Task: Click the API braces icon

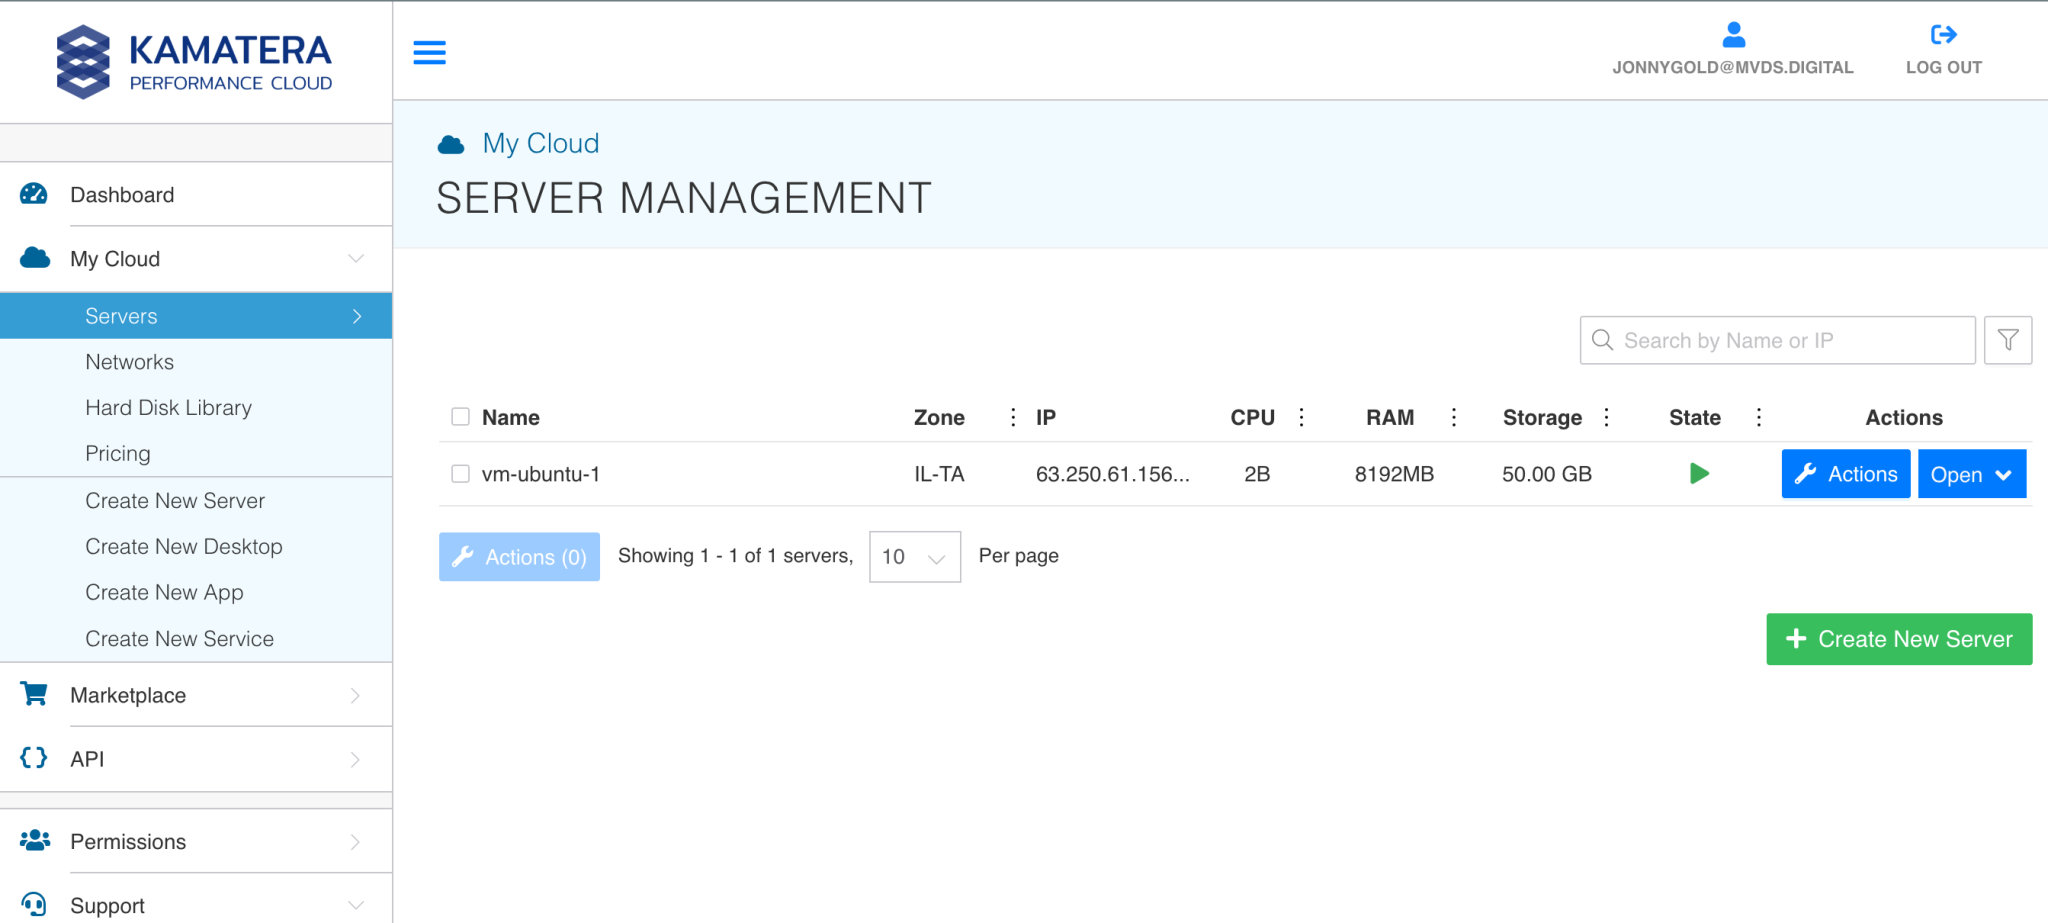Action: tap(34, 758)
